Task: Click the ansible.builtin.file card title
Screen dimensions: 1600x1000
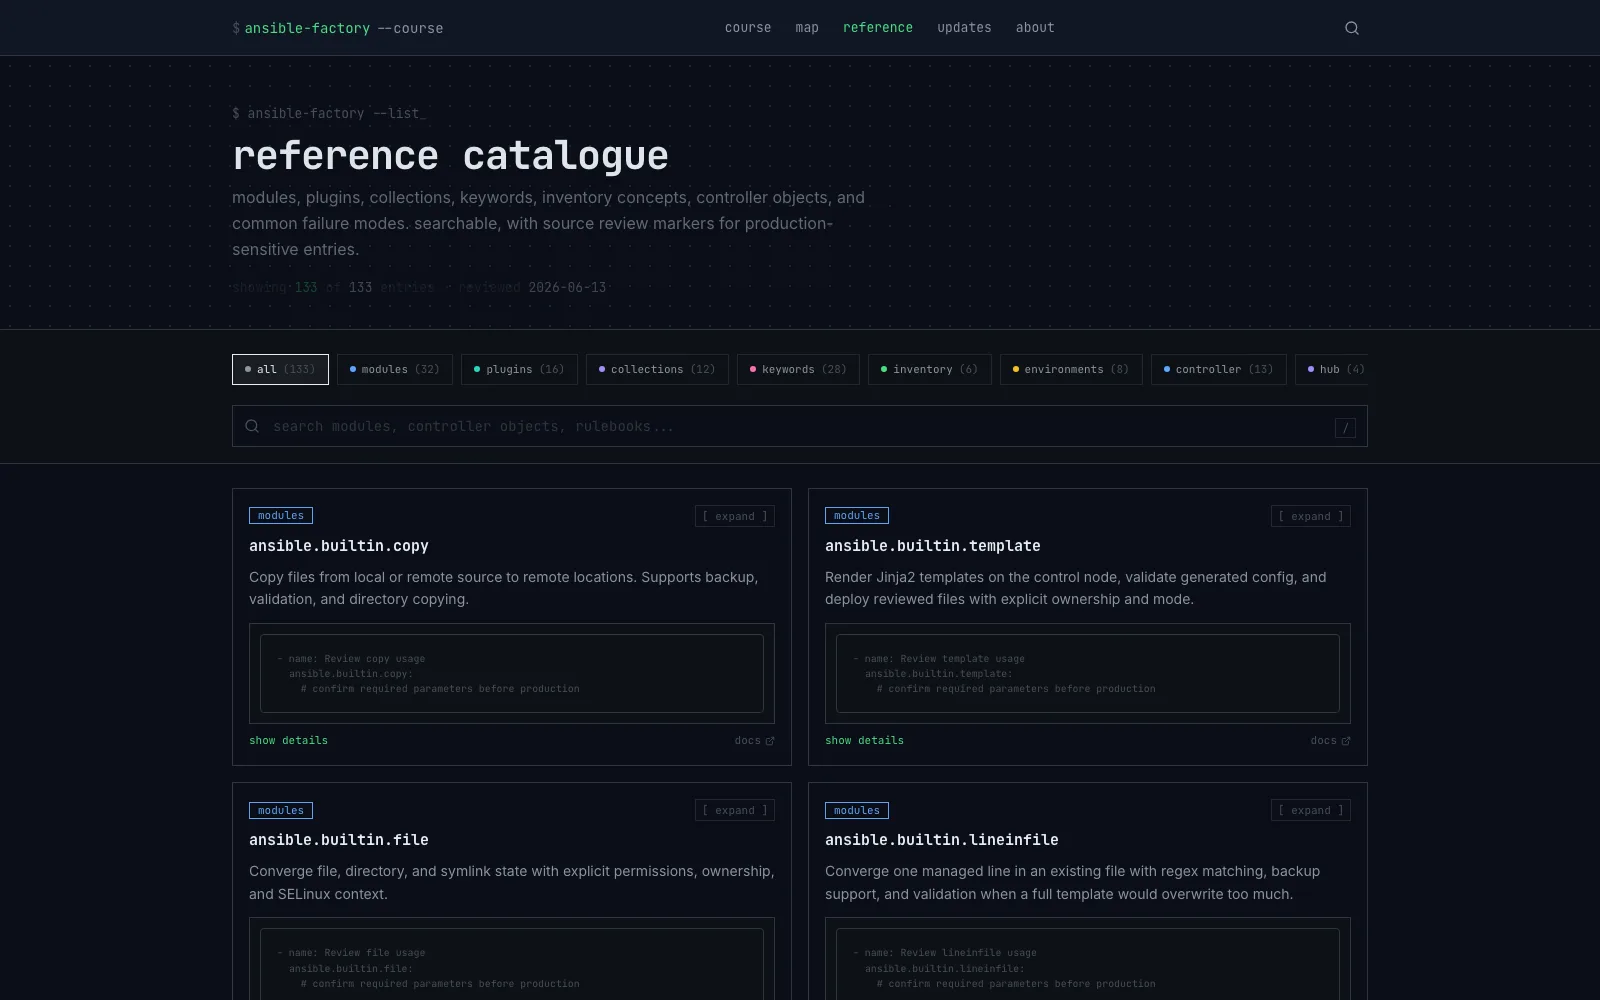Action: point(339,840)
